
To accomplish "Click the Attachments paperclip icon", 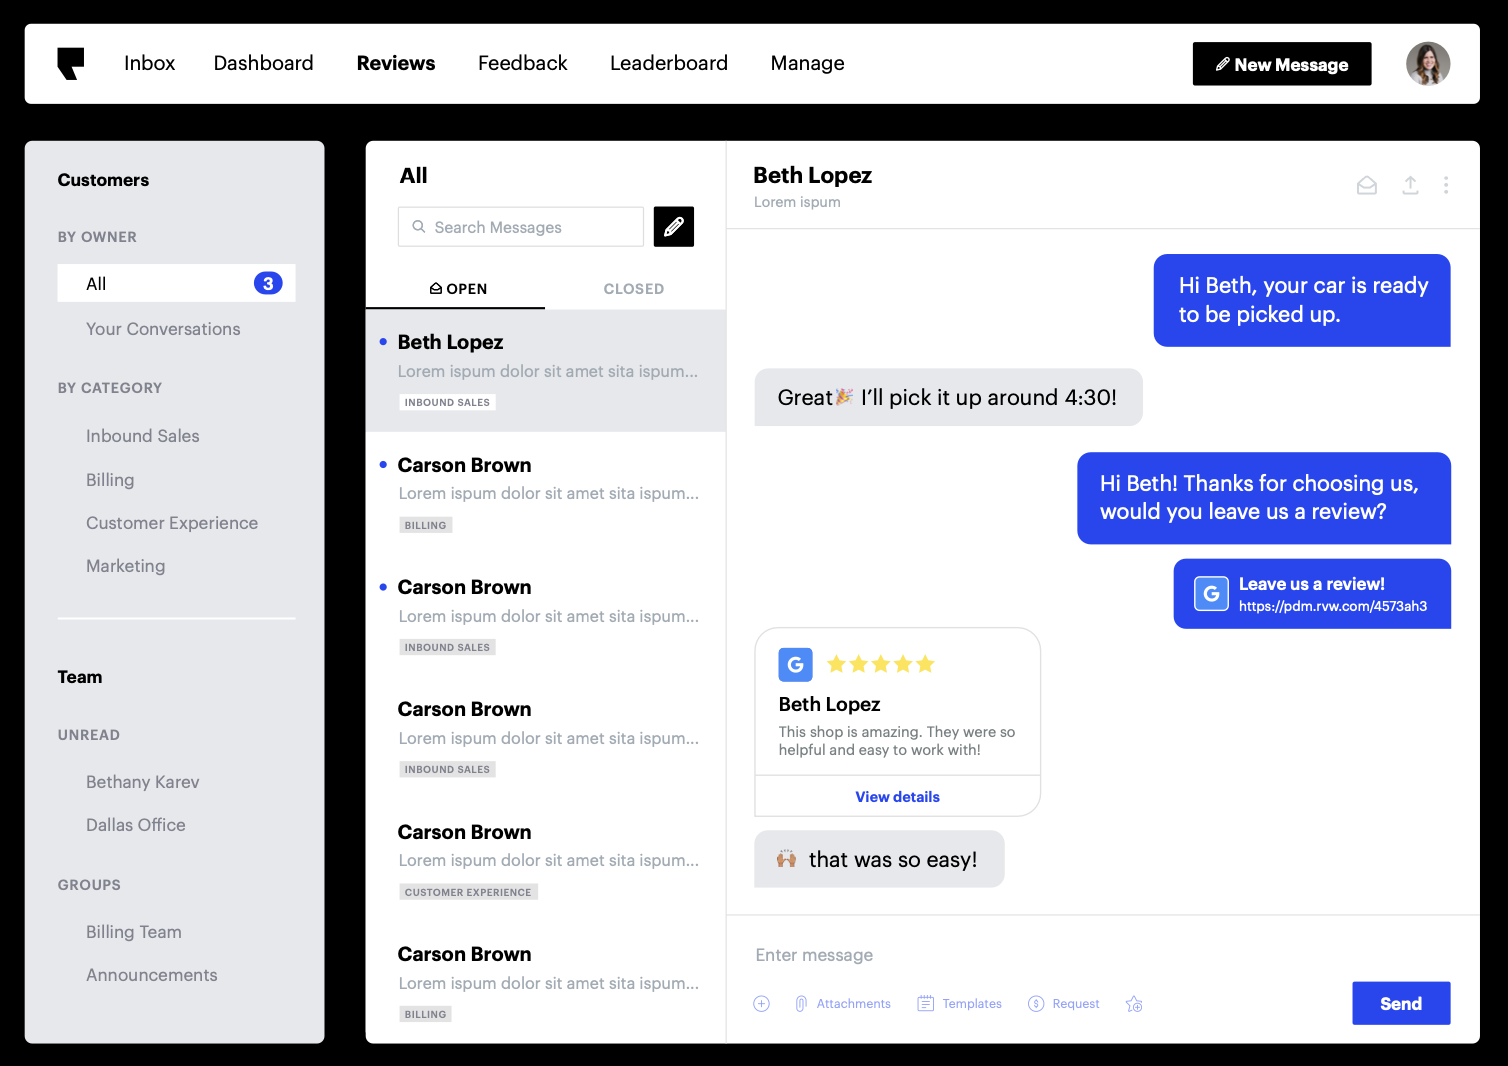I will [801, 1004].
